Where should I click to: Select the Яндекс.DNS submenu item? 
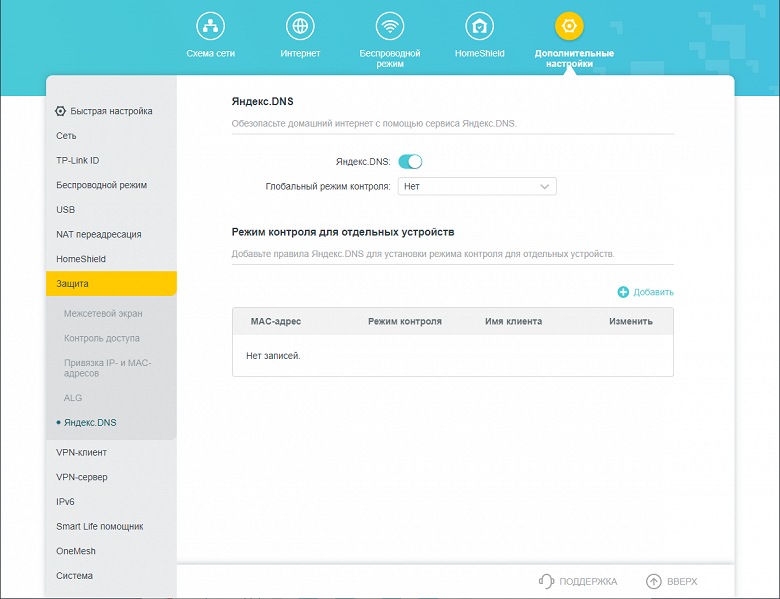tap(90, 422)
